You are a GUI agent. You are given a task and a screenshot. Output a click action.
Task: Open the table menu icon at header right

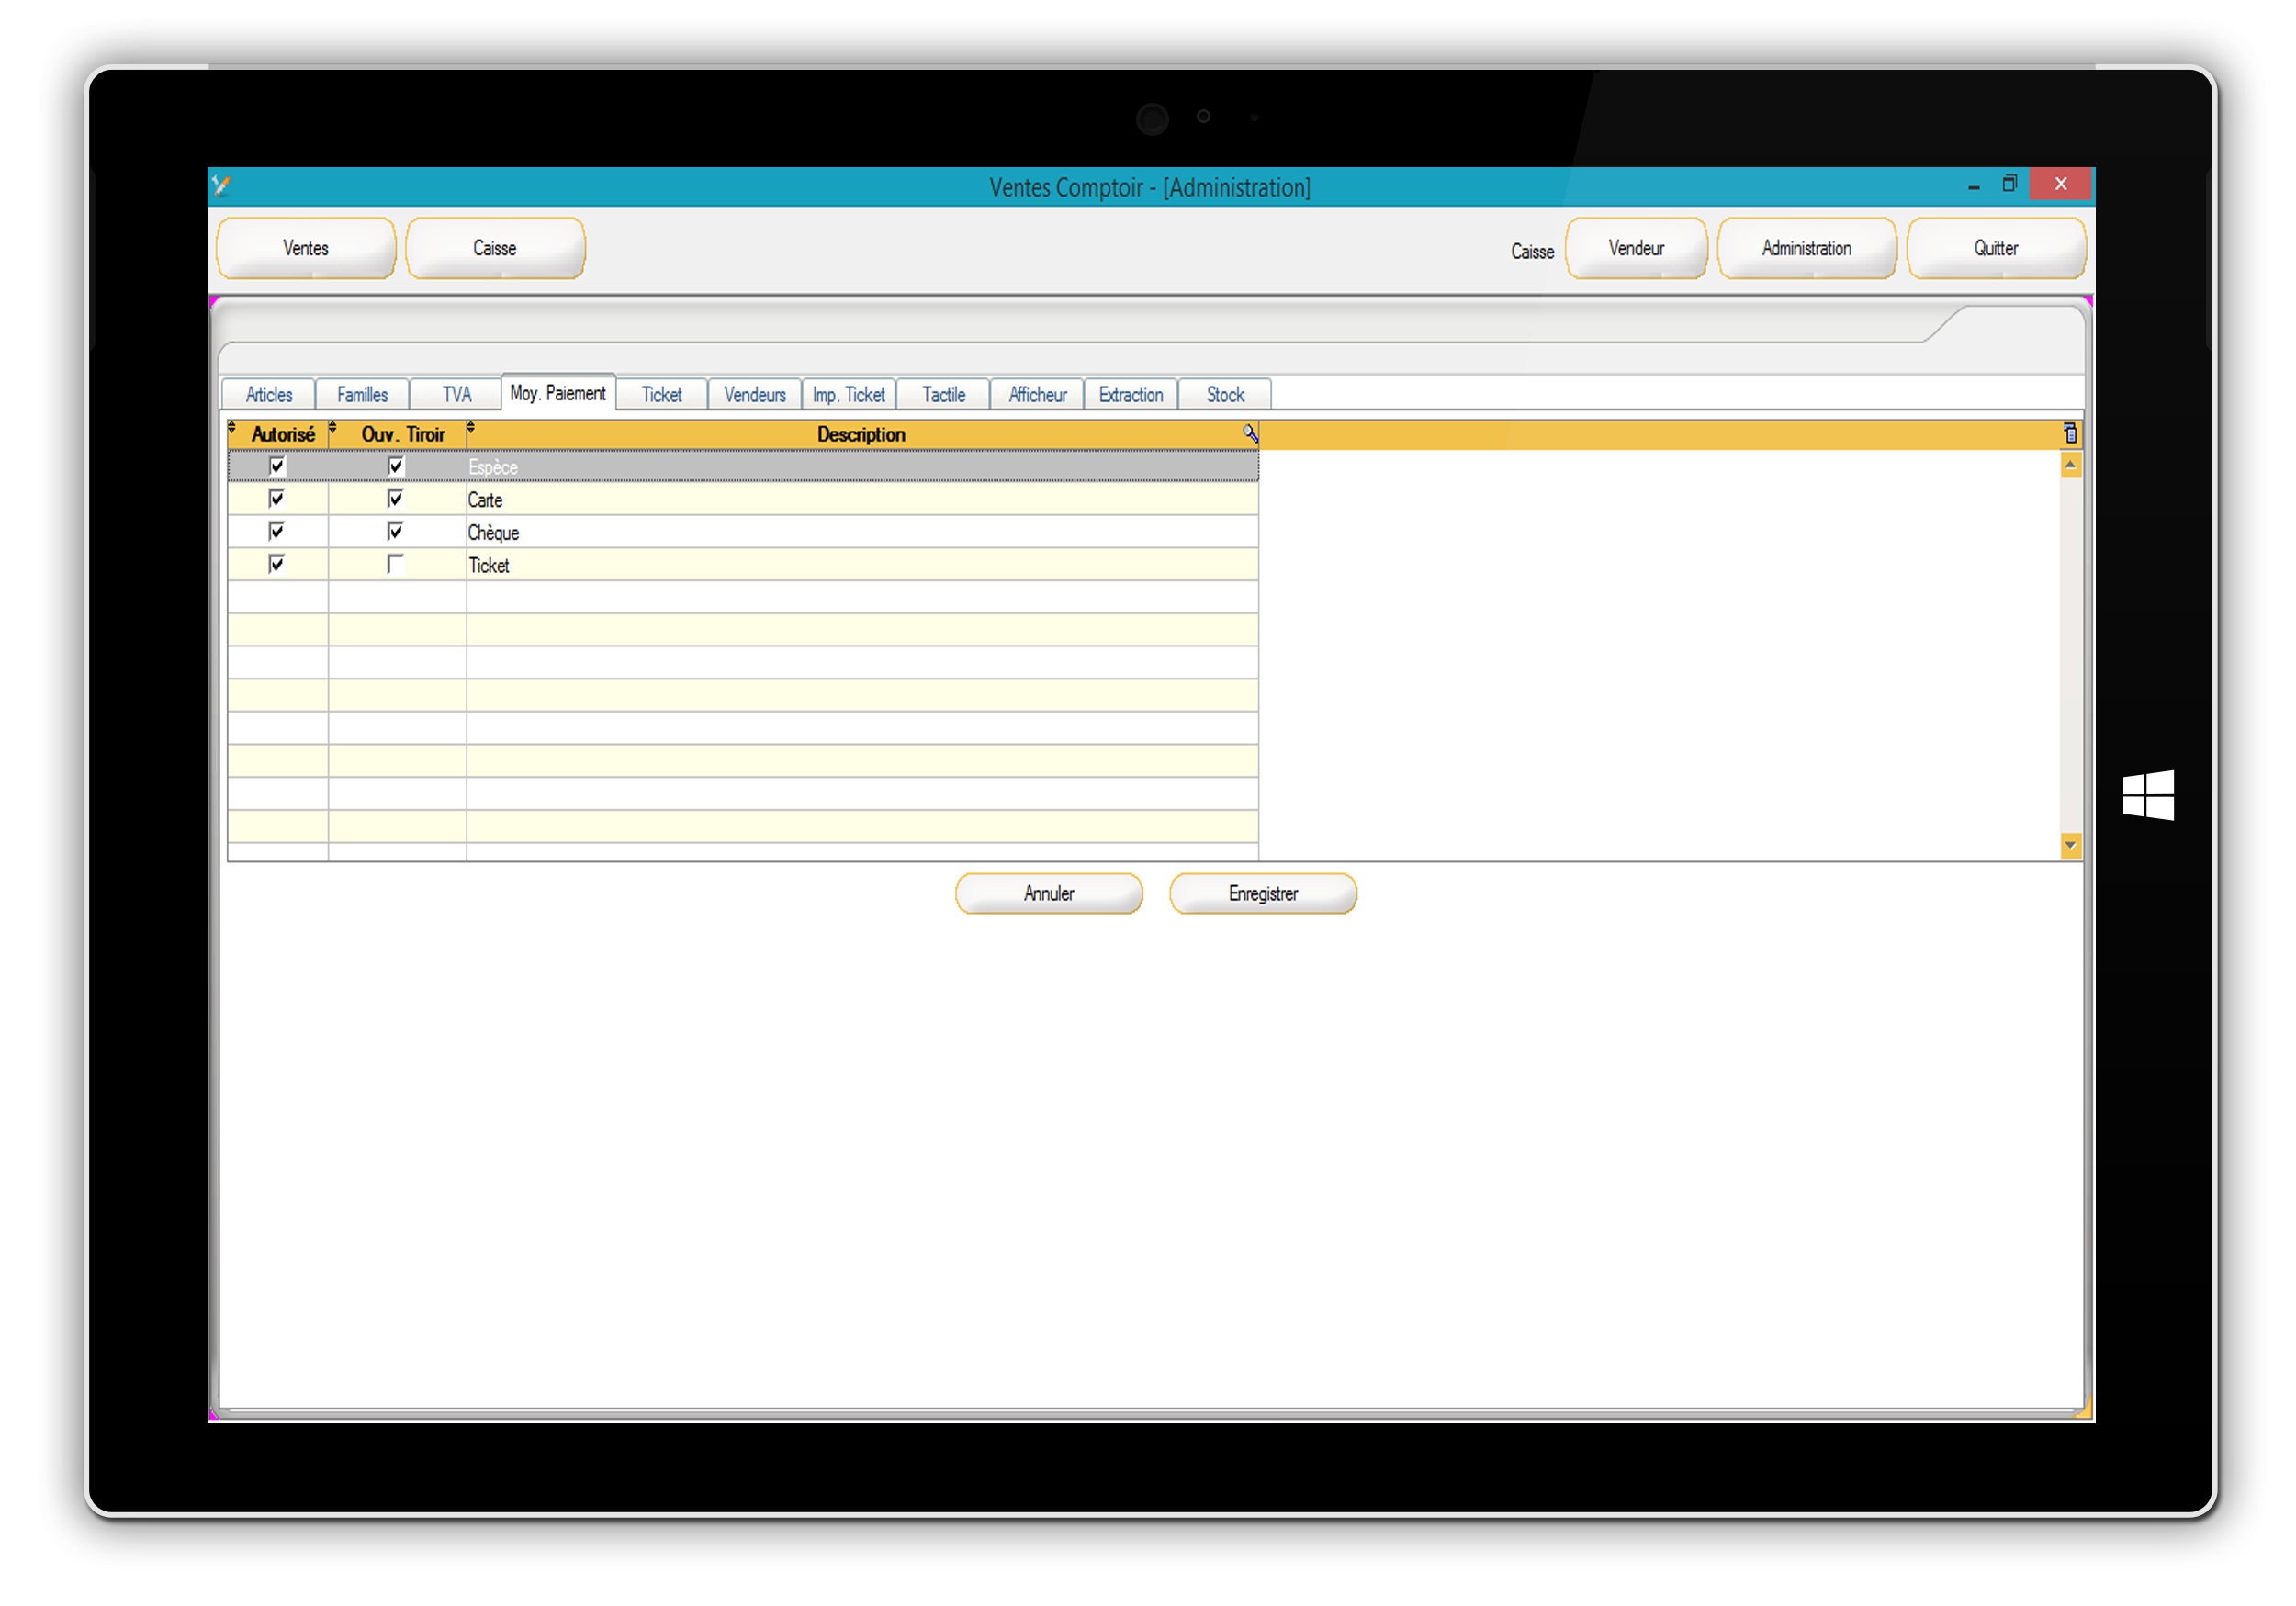2070,433
